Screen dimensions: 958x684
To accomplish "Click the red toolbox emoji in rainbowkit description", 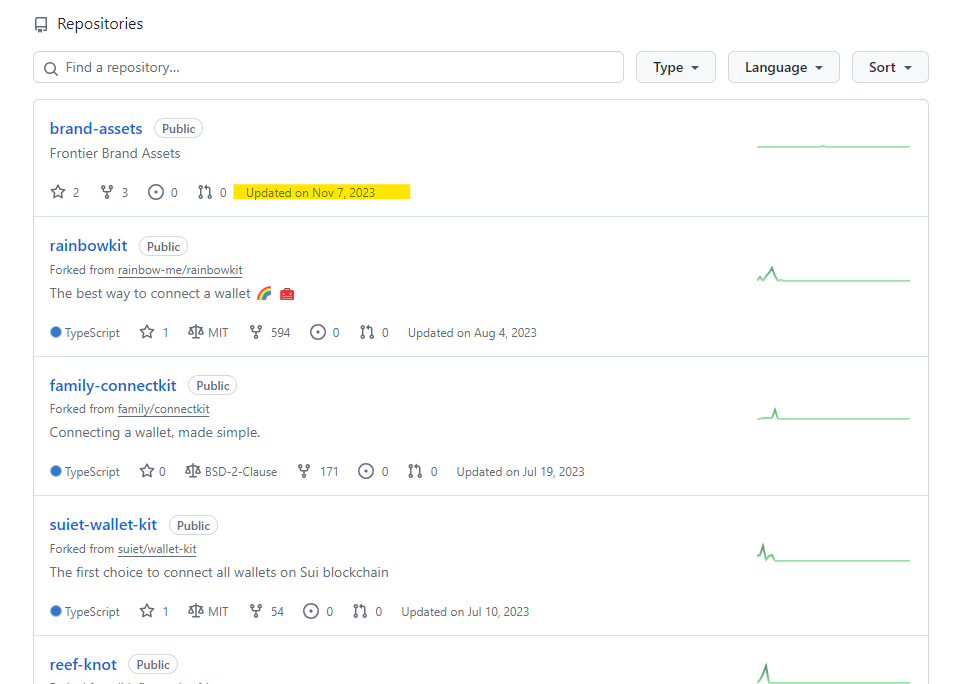I will point(287,294).
